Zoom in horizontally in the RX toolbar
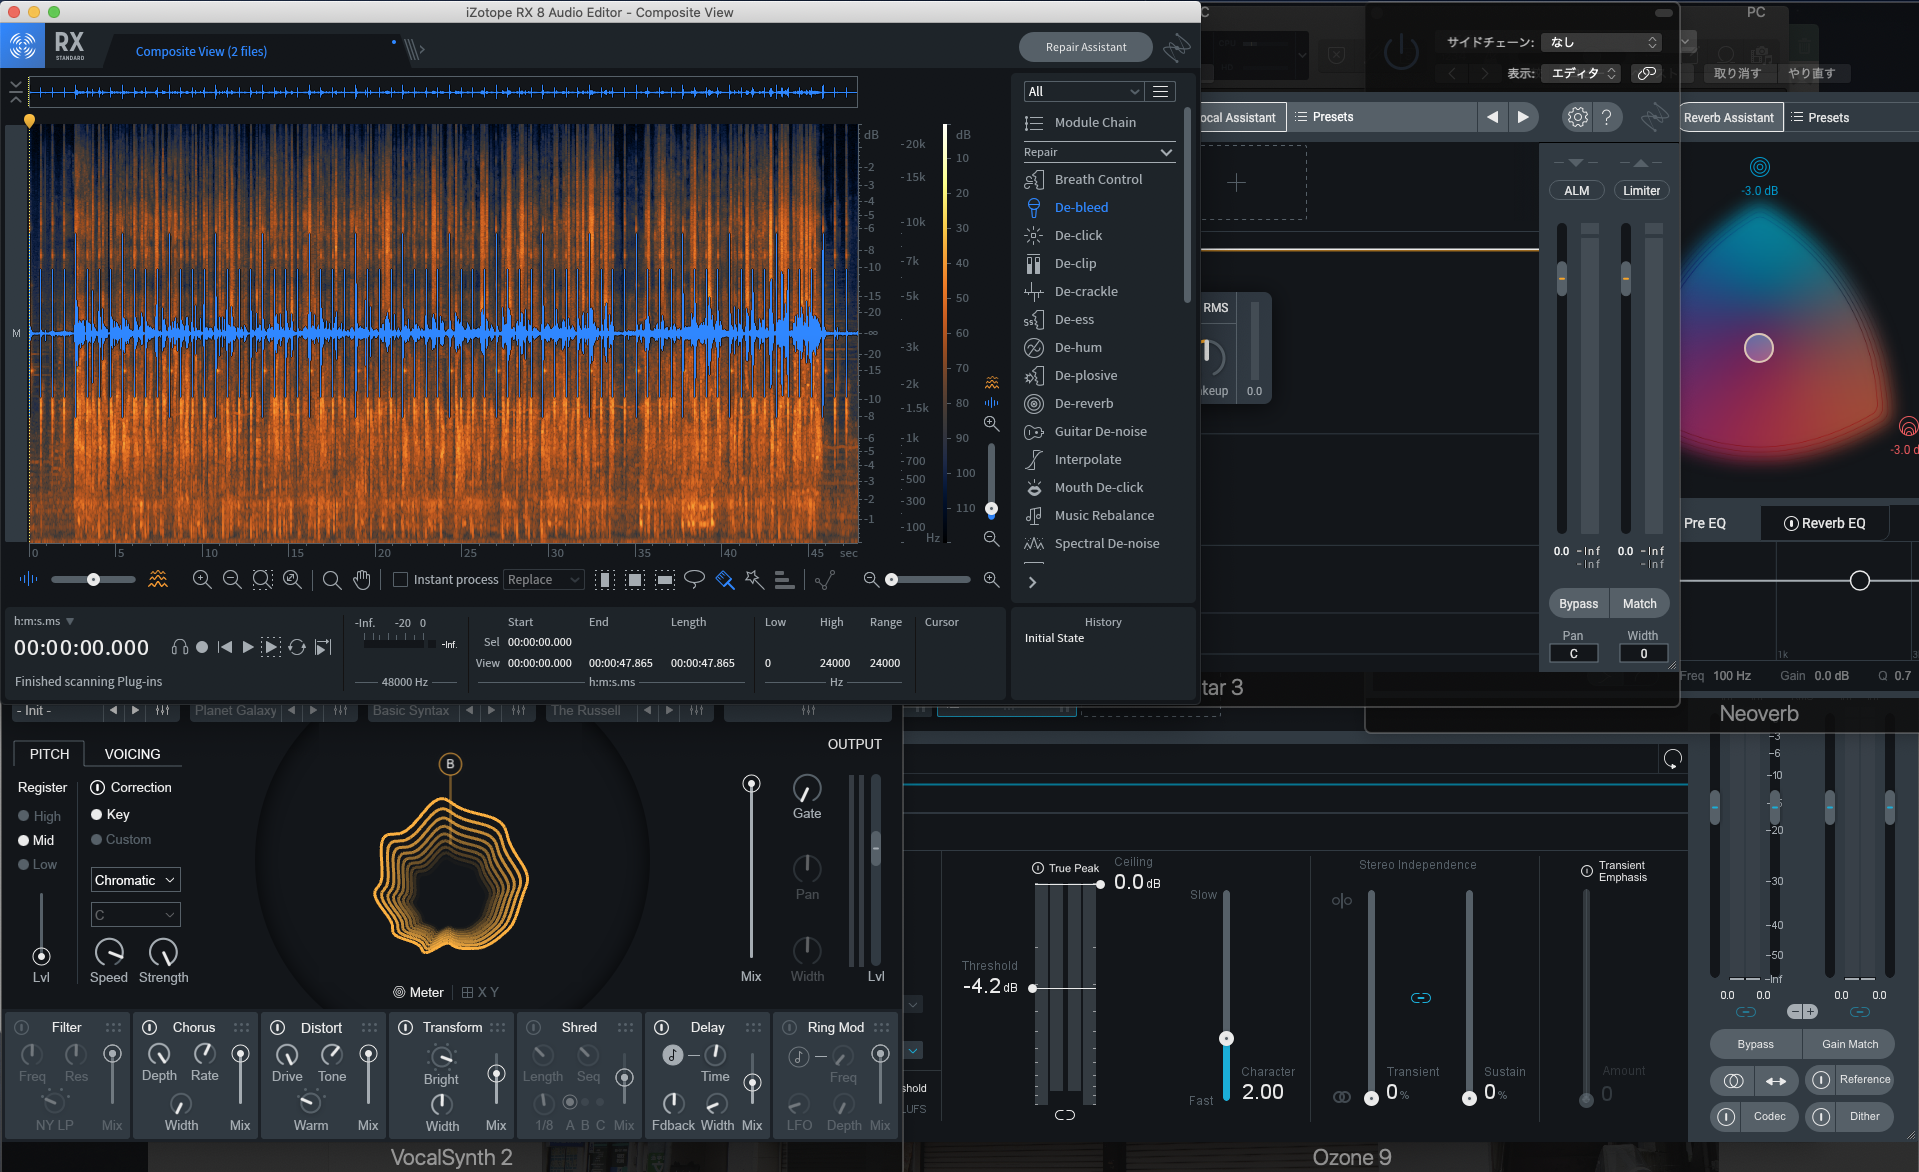1919x1172 pixels. point(202,580)
